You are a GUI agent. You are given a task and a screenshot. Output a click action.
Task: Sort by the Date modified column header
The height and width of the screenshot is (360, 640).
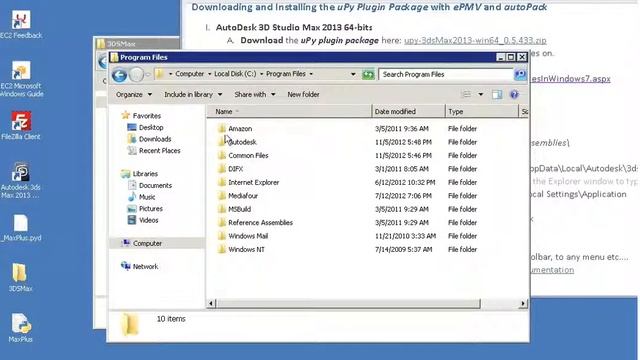click(x=408, y=111)
